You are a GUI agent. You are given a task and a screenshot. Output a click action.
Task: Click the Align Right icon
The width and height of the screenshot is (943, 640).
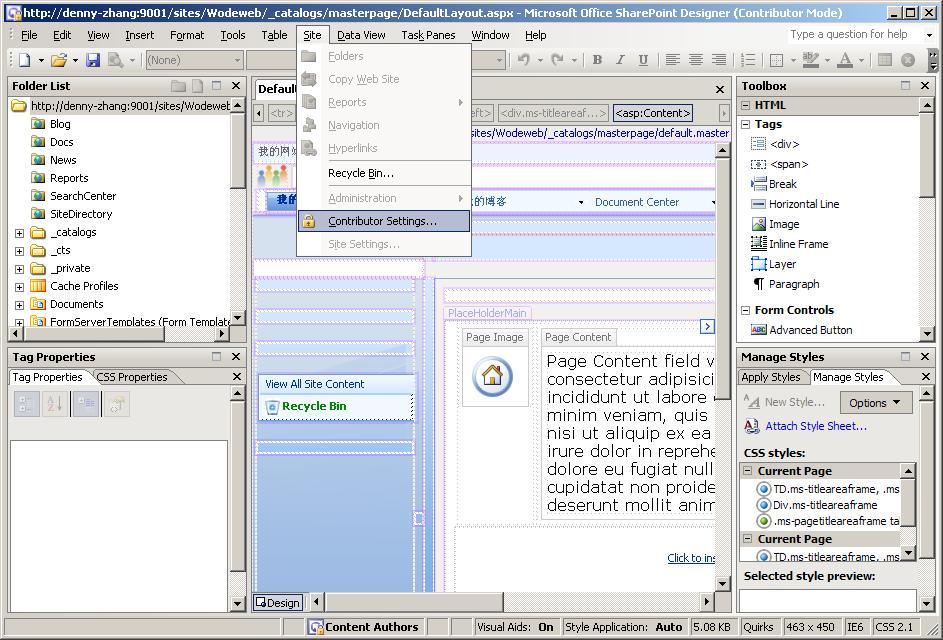tap(718, 60)
